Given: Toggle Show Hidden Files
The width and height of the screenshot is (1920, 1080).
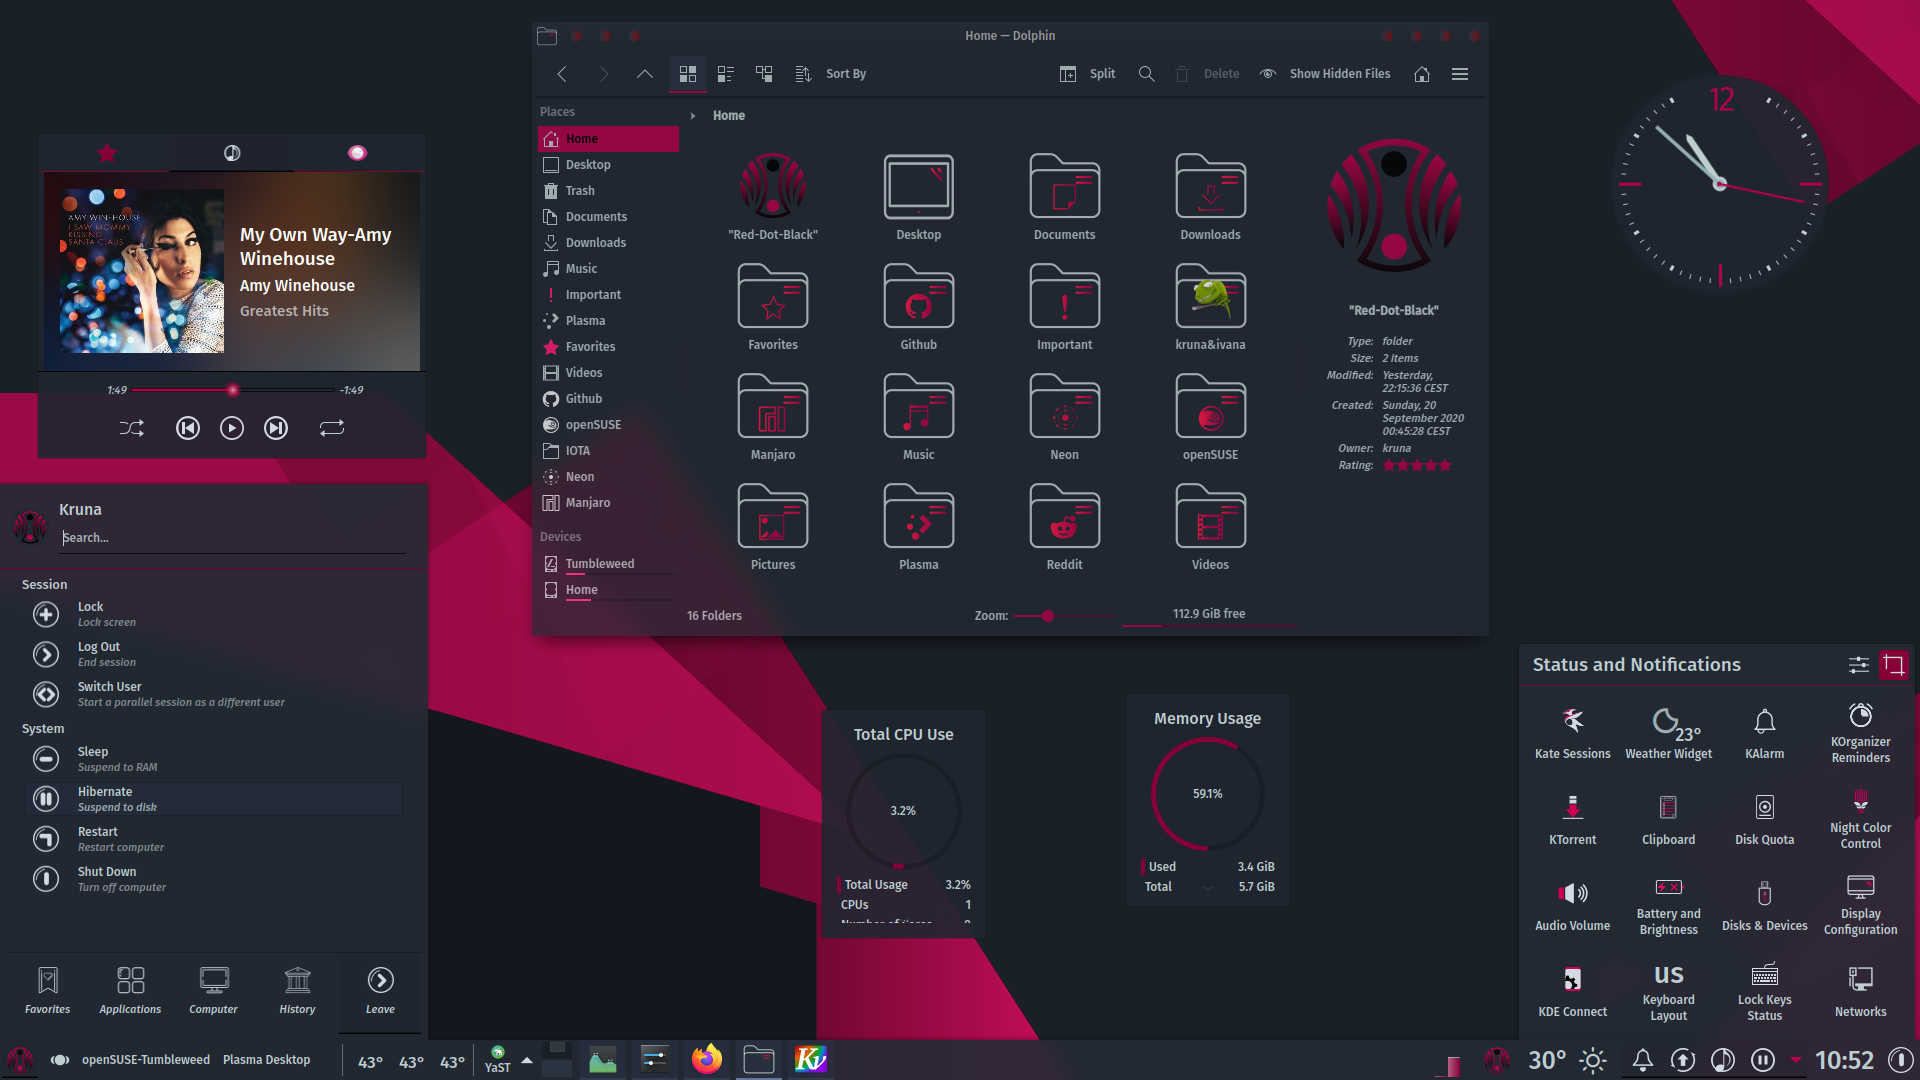Looking at the screenshot, I should [1325, 74].
